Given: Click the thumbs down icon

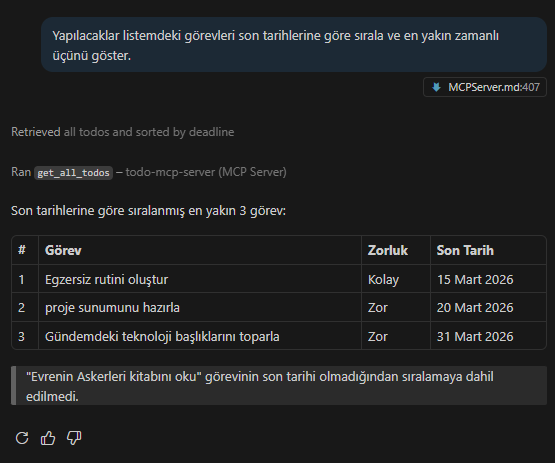Looking at the screenshot, I should tap(74, 438).
